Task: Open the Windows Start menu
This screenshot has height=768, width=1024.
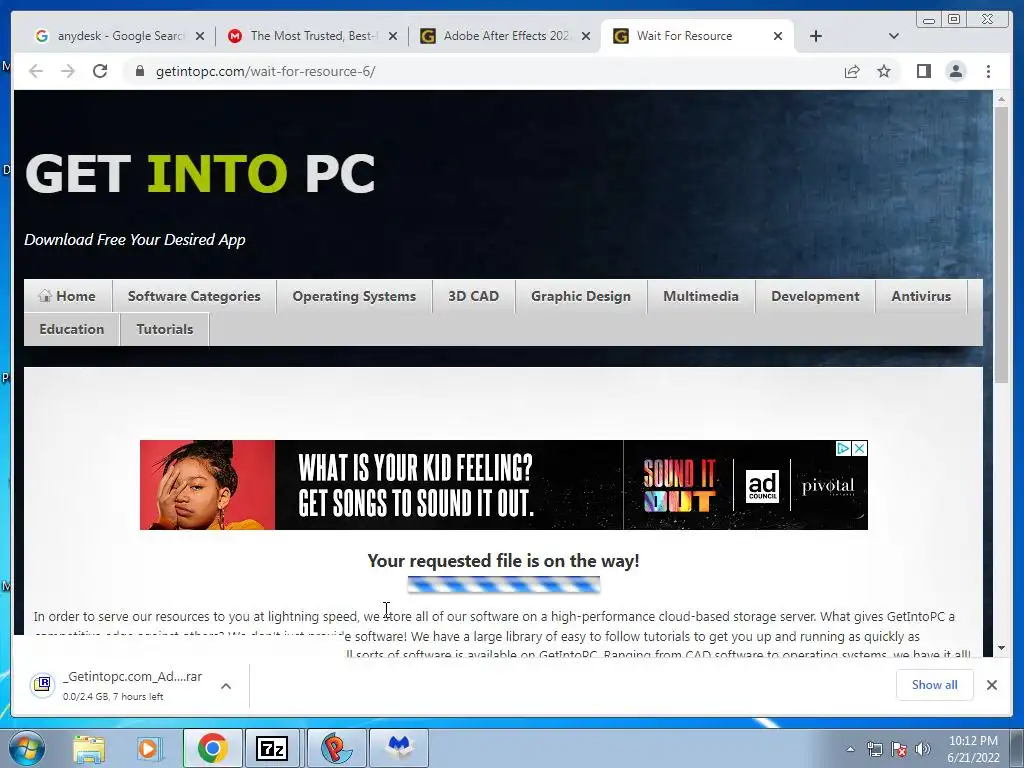Action: tap(26, 748)
